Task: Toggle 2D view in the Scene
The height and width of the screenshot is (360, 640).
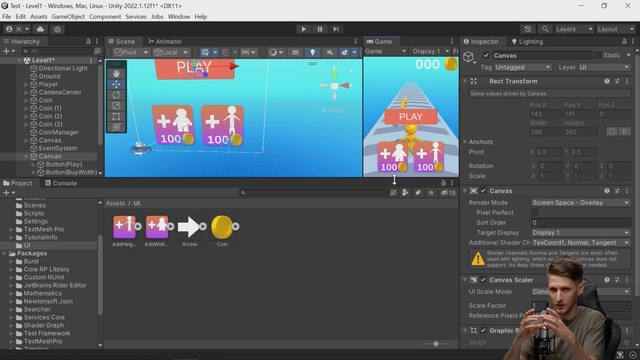Action: pos(295,52)
